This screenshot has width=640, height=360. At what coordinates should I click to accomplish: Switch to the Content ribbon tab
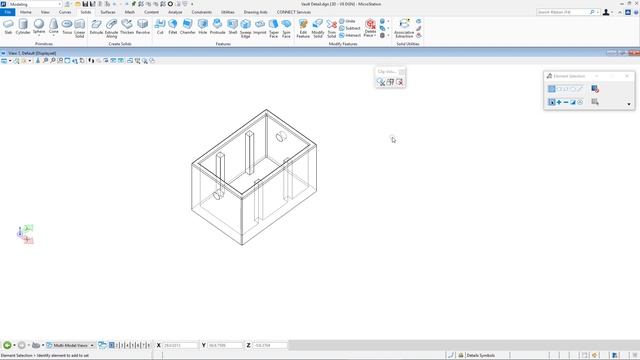point(151,12)
